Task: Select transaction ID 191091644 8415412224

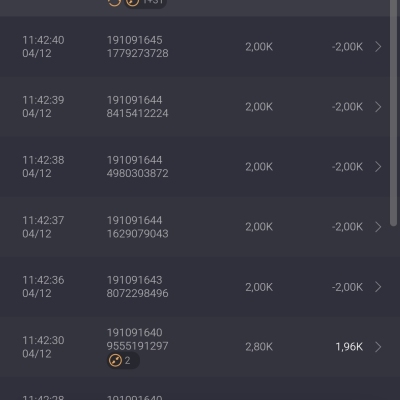Action: pos(137,107)
